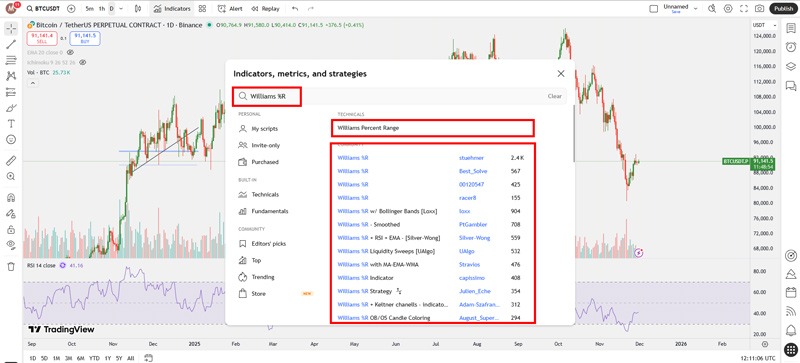Open the calendar icon in right sidebar
Viewport: 800px width, 363px height.
coord(791,293)
